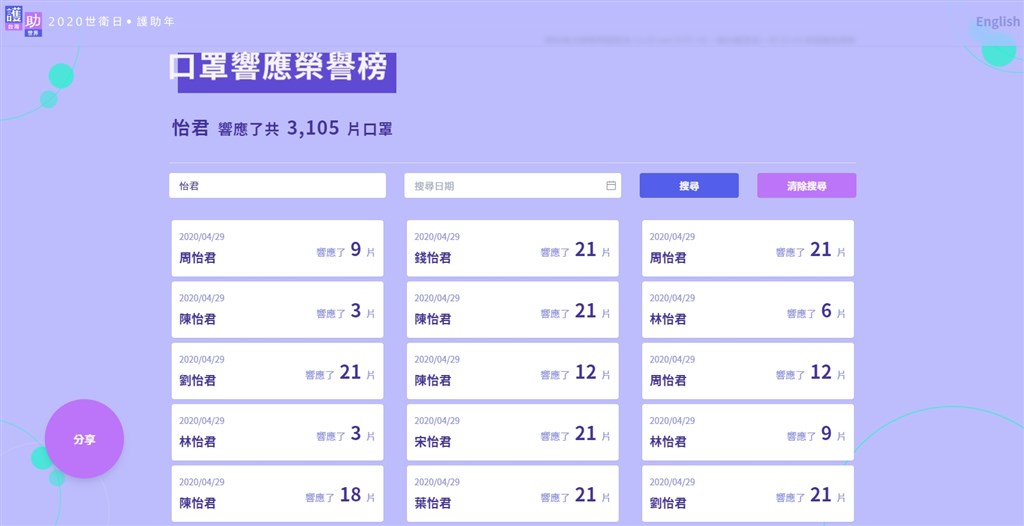The width and height of the screenshot is (1024, 526).
Task: Click the 清除搜尋 clear search button
Action: [807, 186]
